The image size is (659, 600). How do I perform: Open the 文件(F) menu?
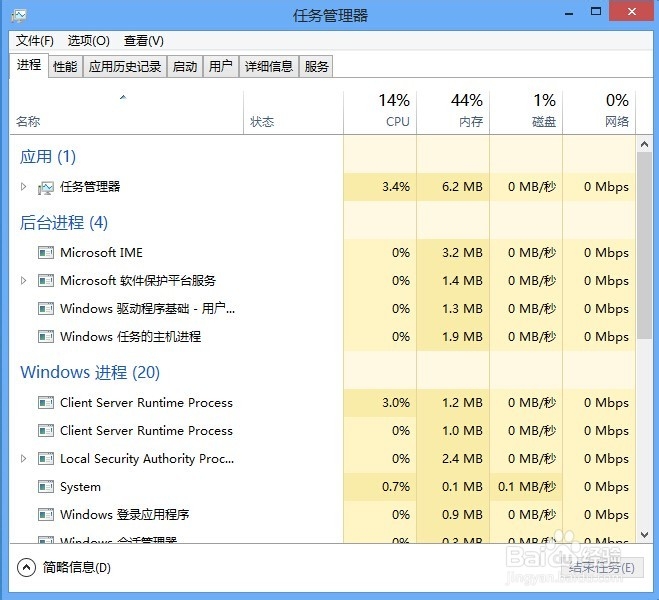[x=35, y=41]
